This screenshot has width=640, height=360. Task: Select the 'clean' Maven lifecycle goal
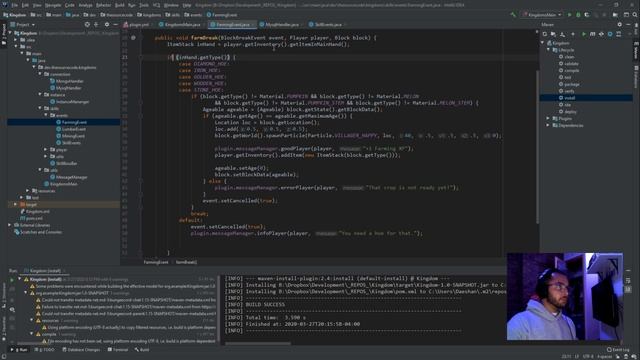(x=570, y=57)
